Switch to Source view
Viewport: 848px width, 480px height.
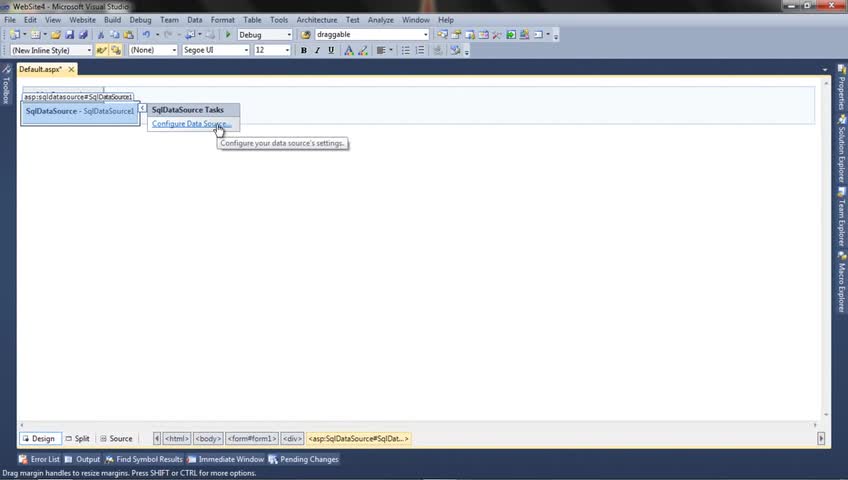(116, 438)
